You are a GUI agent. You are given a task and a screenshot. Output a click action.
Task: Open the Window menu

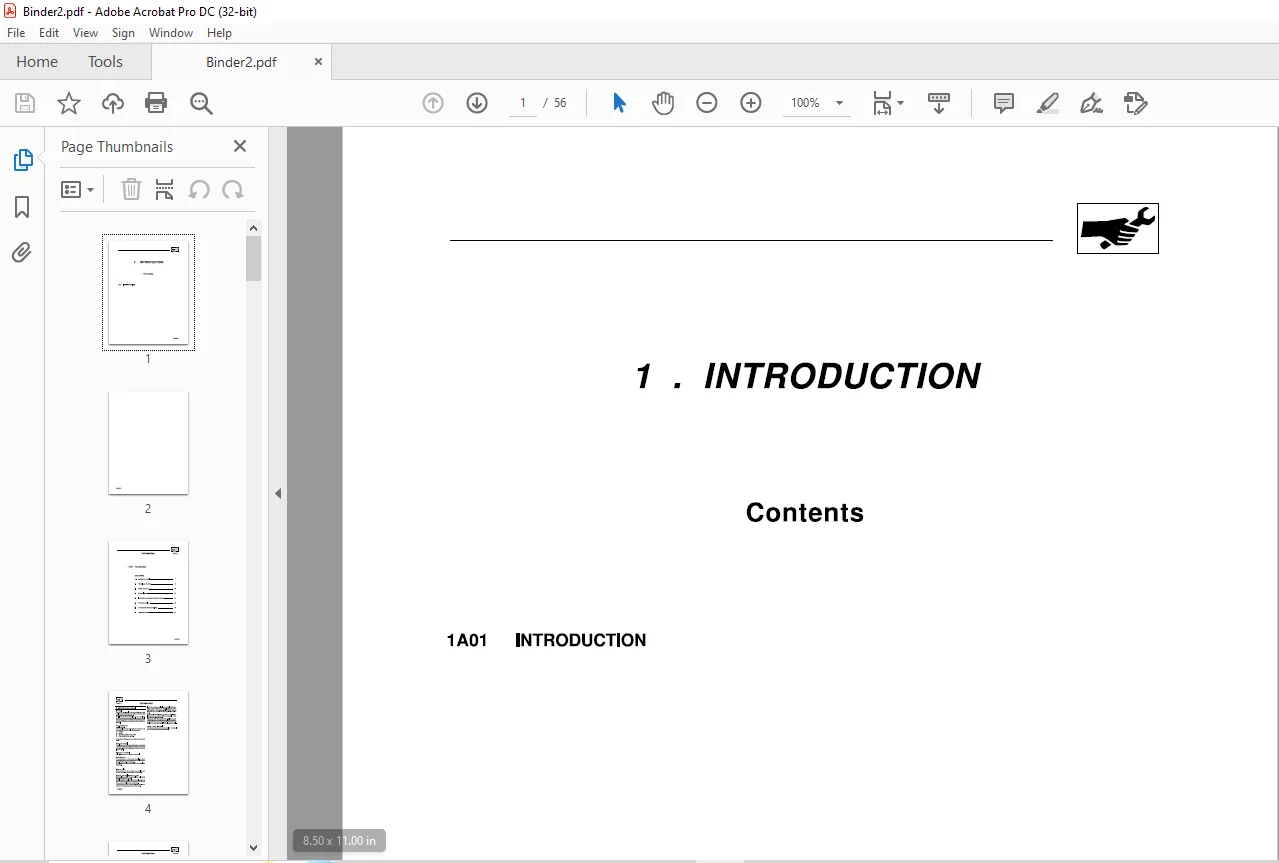click(171, 33)
